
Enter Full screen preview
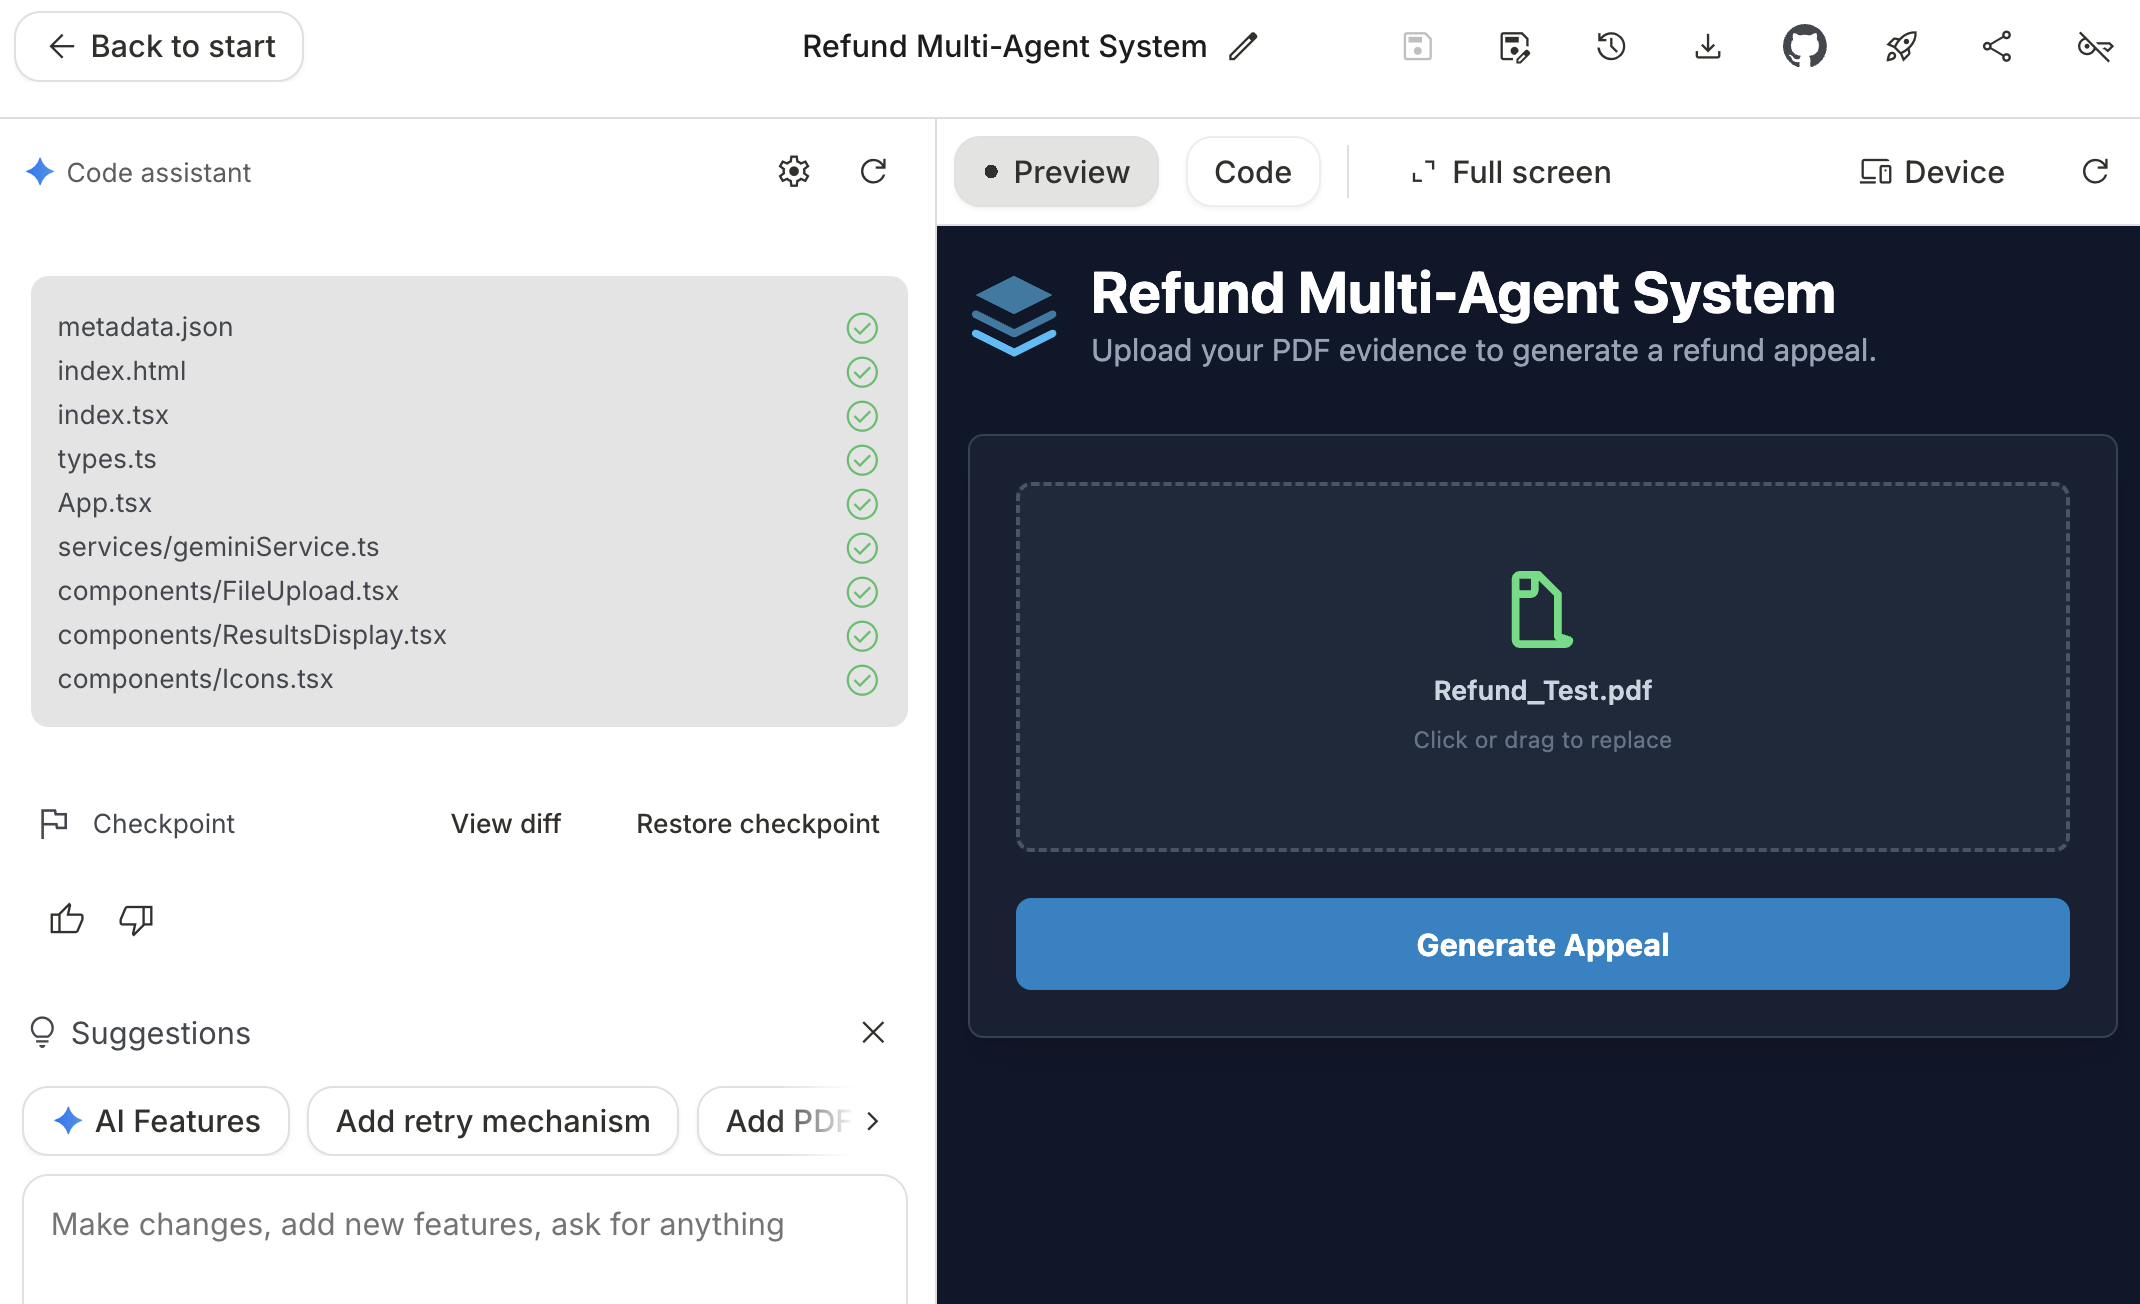[x=1511, y=172]
